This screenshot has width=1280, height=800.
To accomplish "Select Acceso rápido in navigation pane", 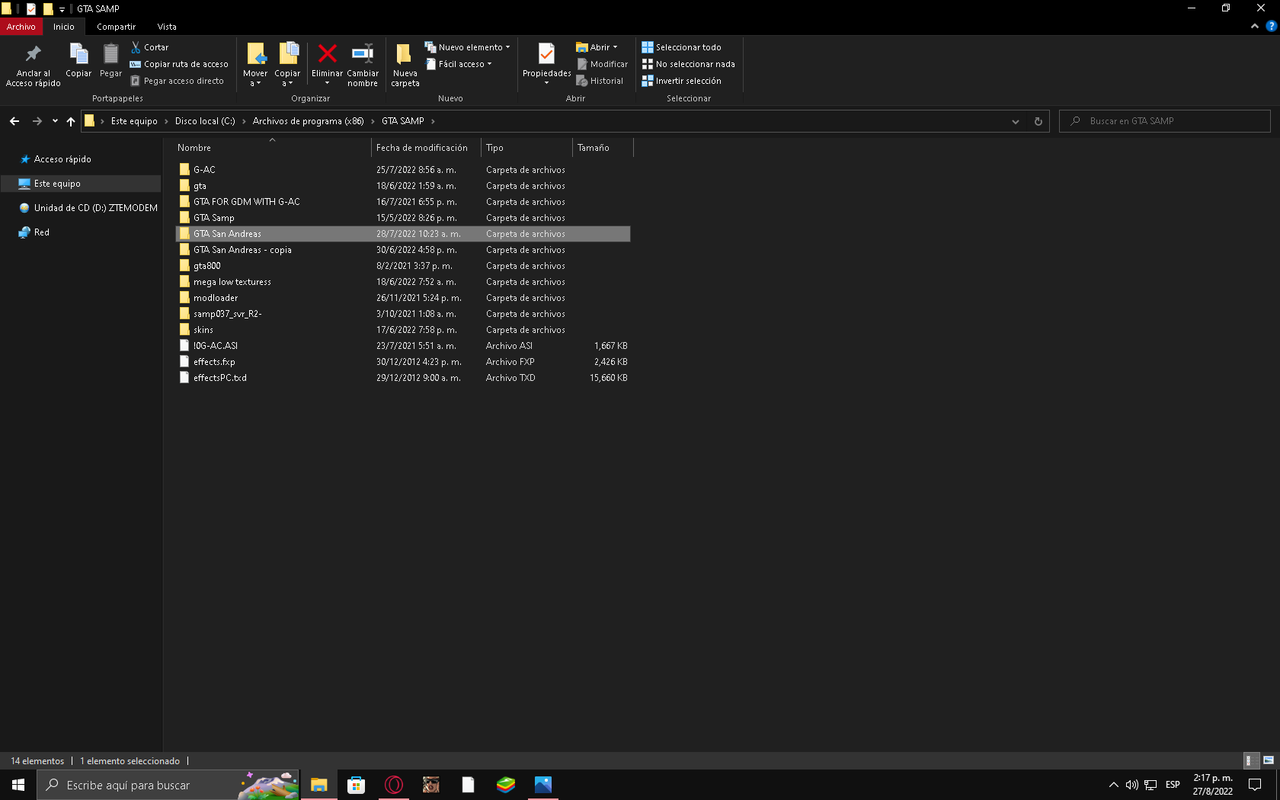I will tap(62, 159).
